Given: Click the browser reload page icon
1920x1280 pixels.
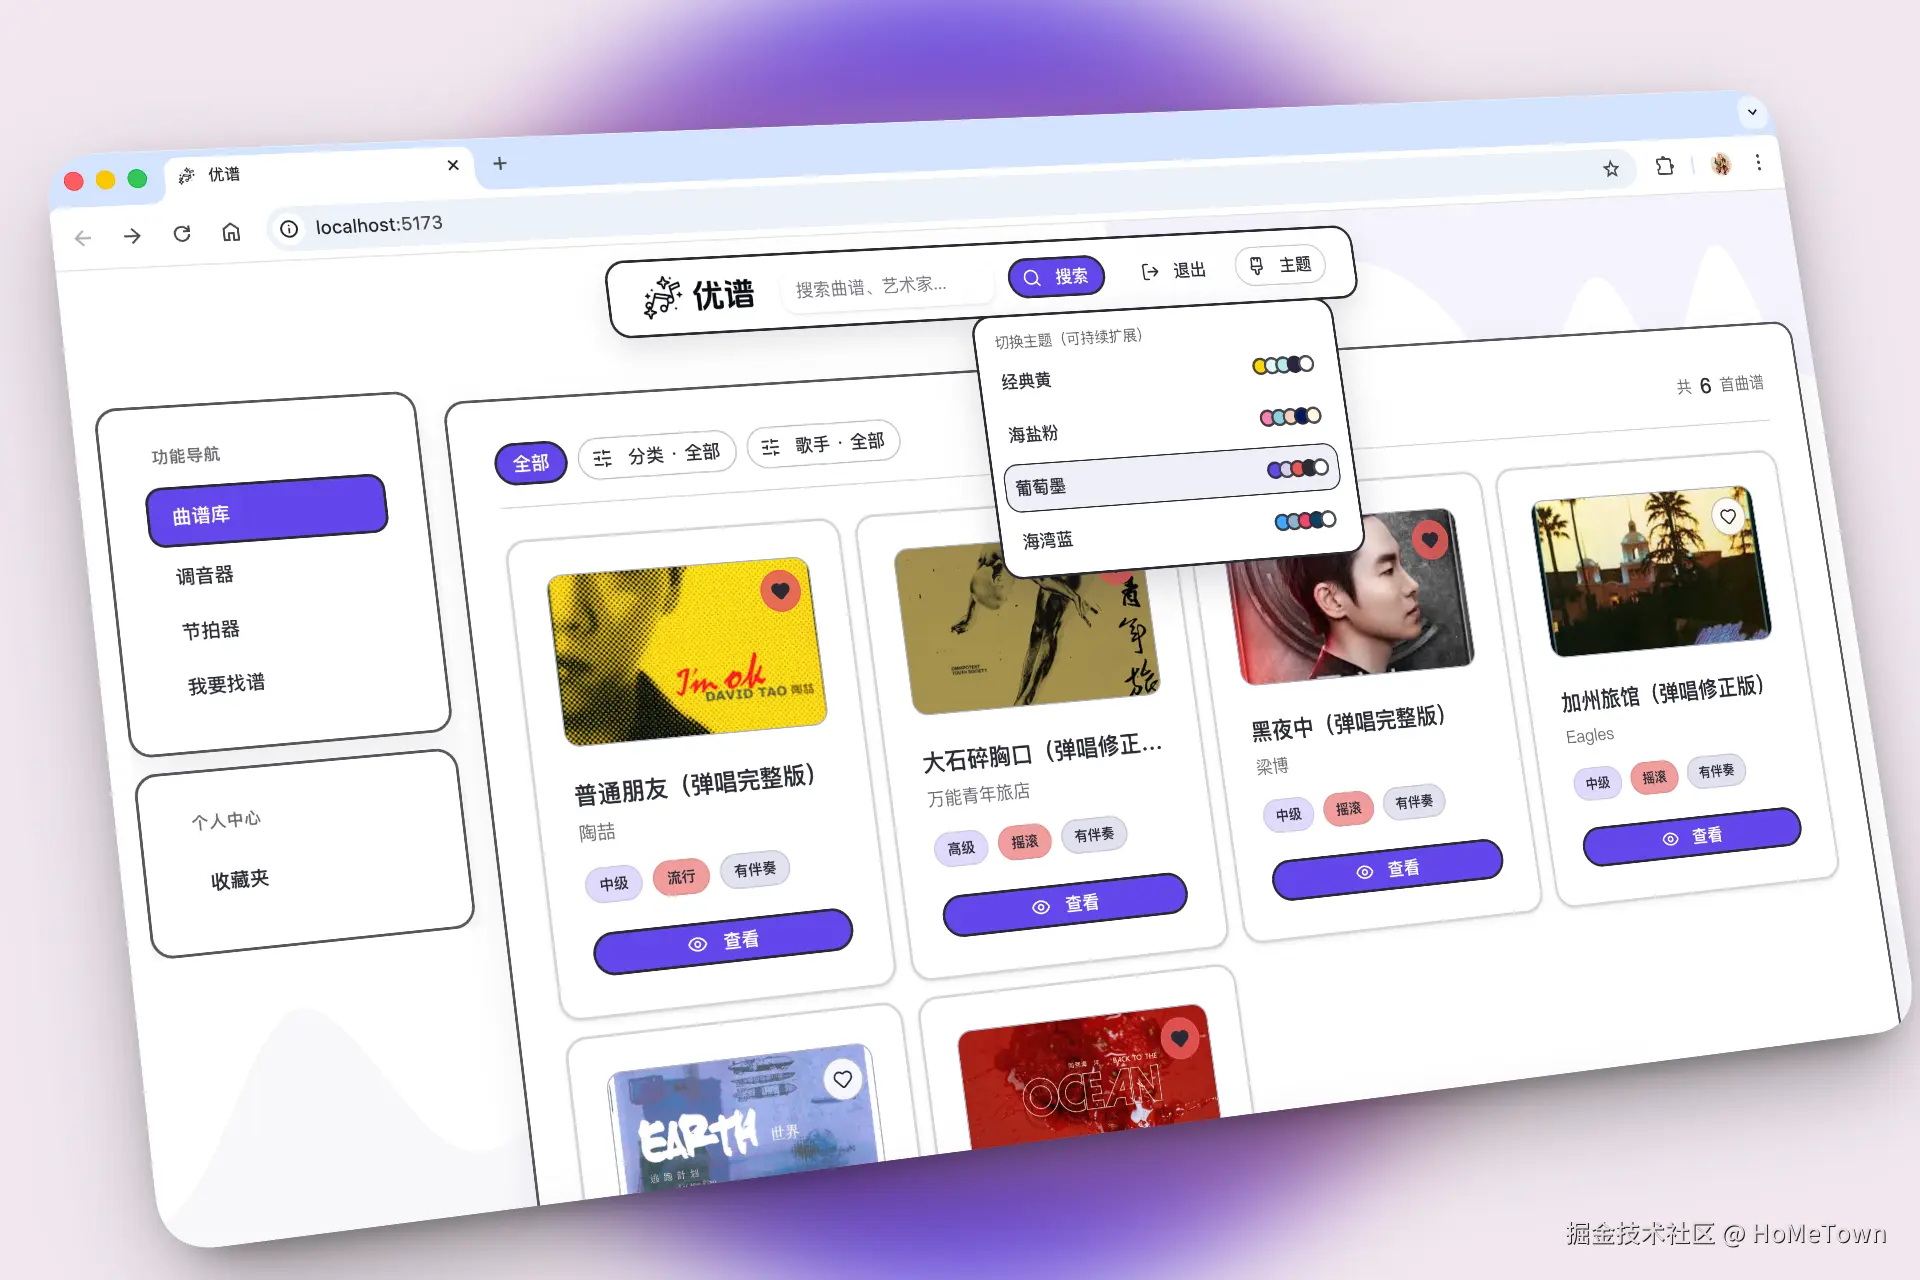Looking at the screenshot, I should pyautogui.click(x=182, y=232).
